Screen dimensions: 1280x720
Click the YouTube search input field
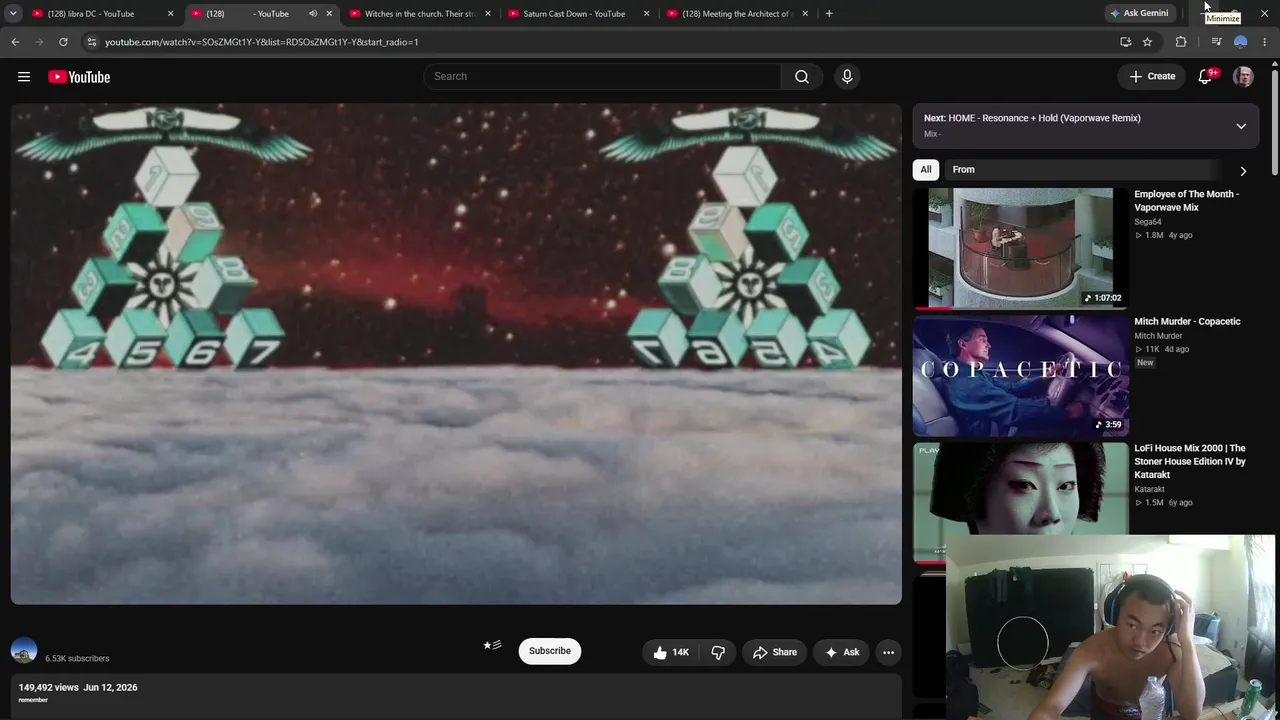[x=603, y=77]
